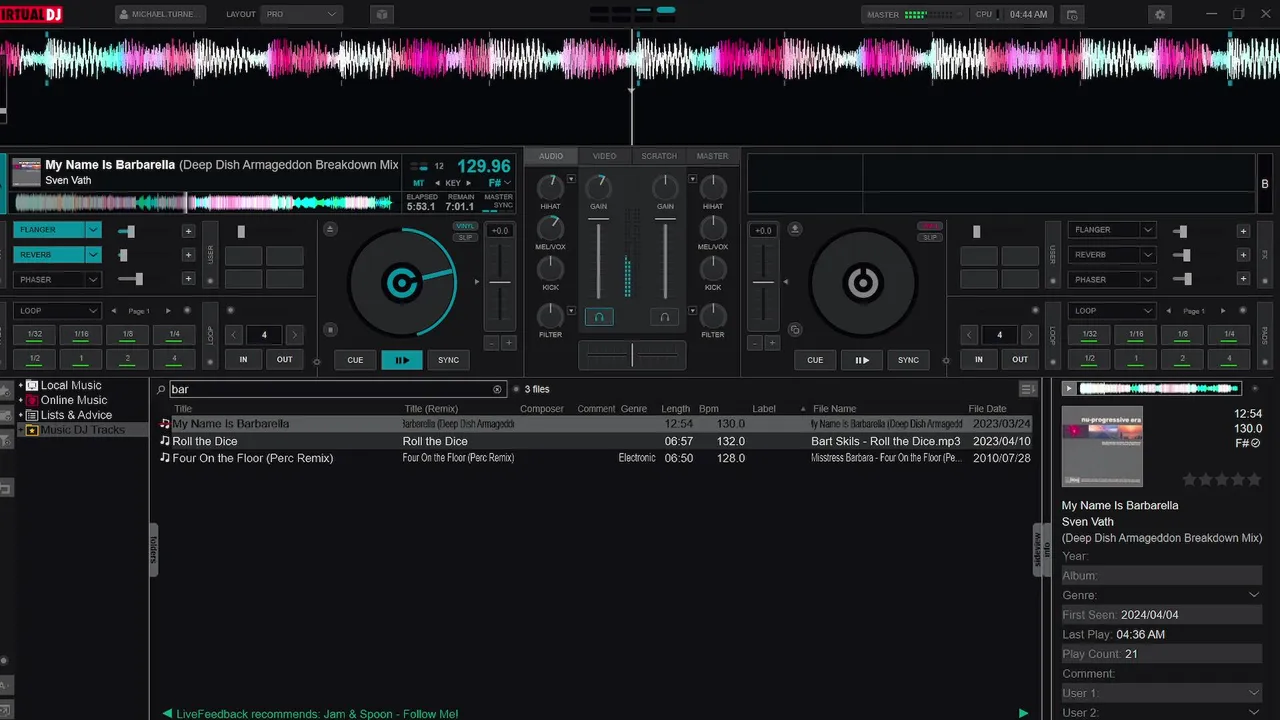Halve the left deck loop with left arrow

click(234, 335)
